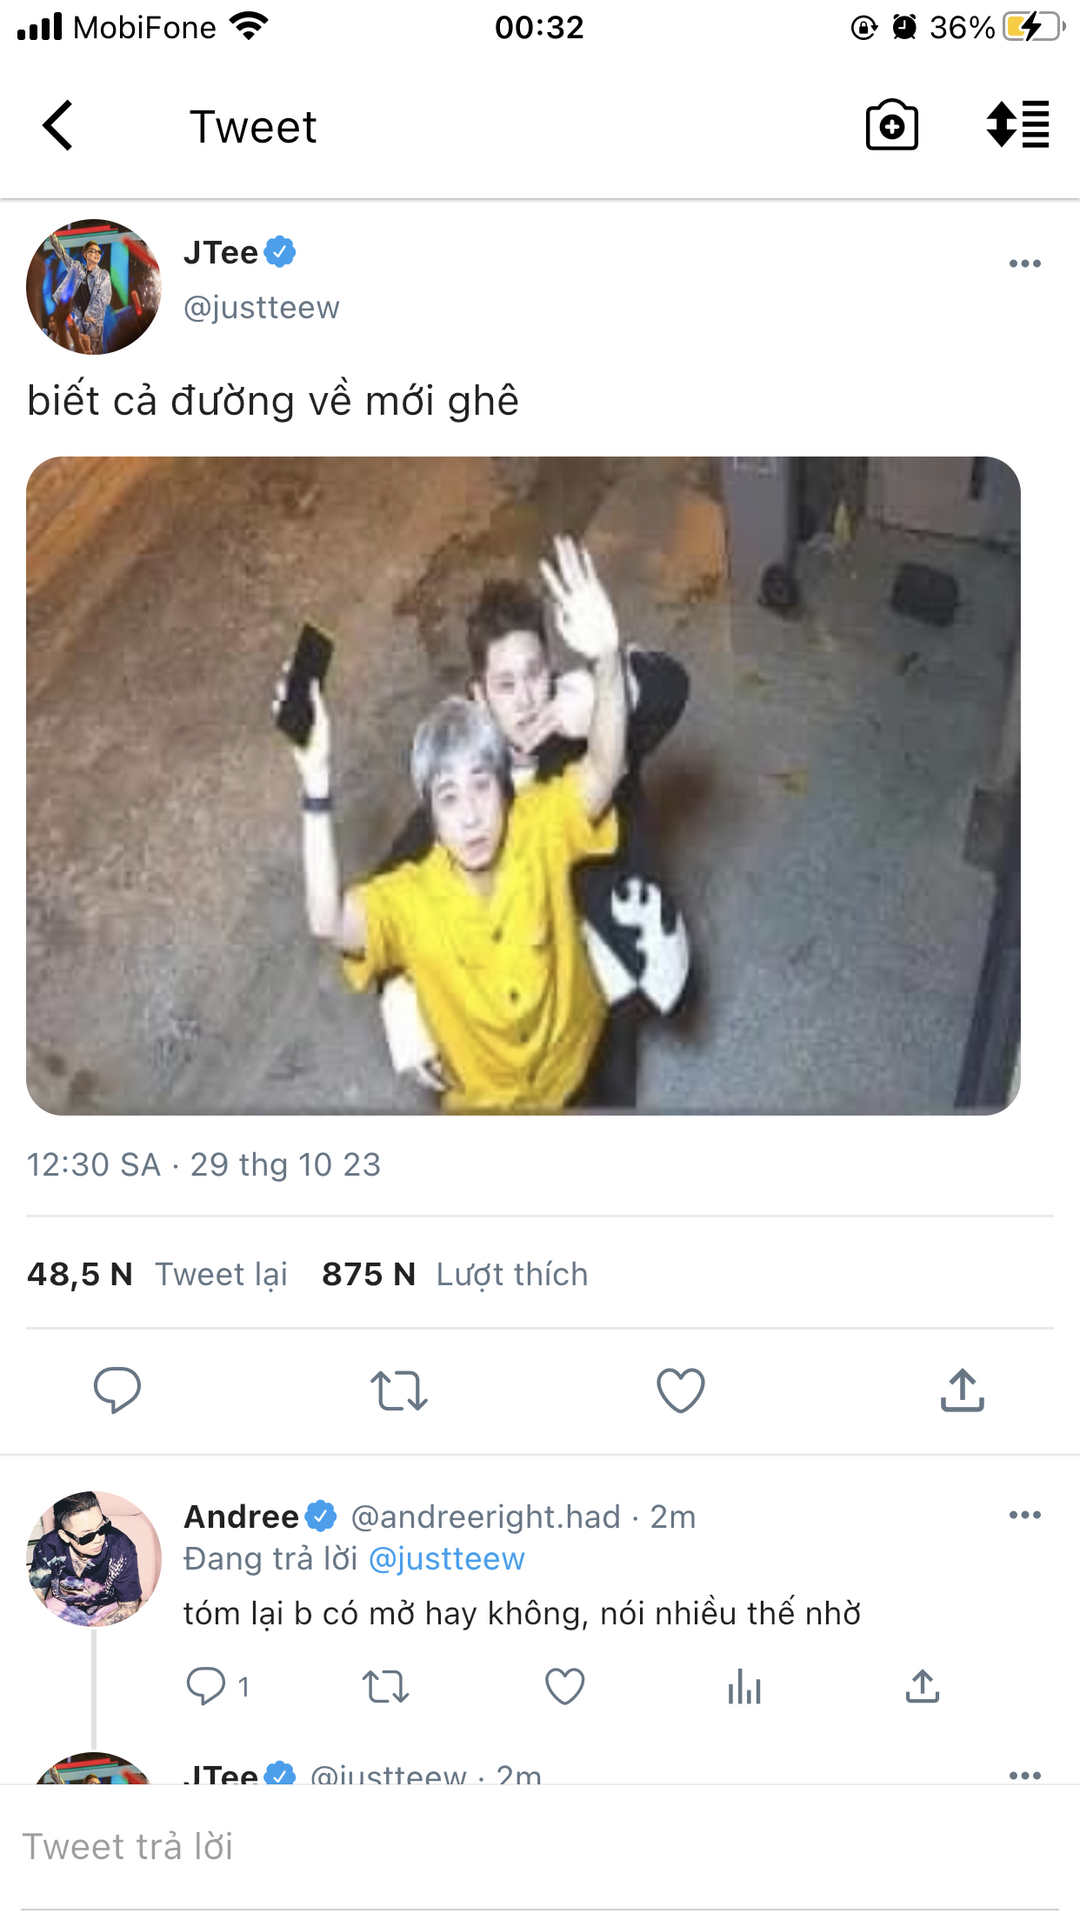The width and height of the screenshot is (1080, 1920).
Task: Open more options on Andree's reply
Action: pyautogui.click(x=1024, y=1515)
